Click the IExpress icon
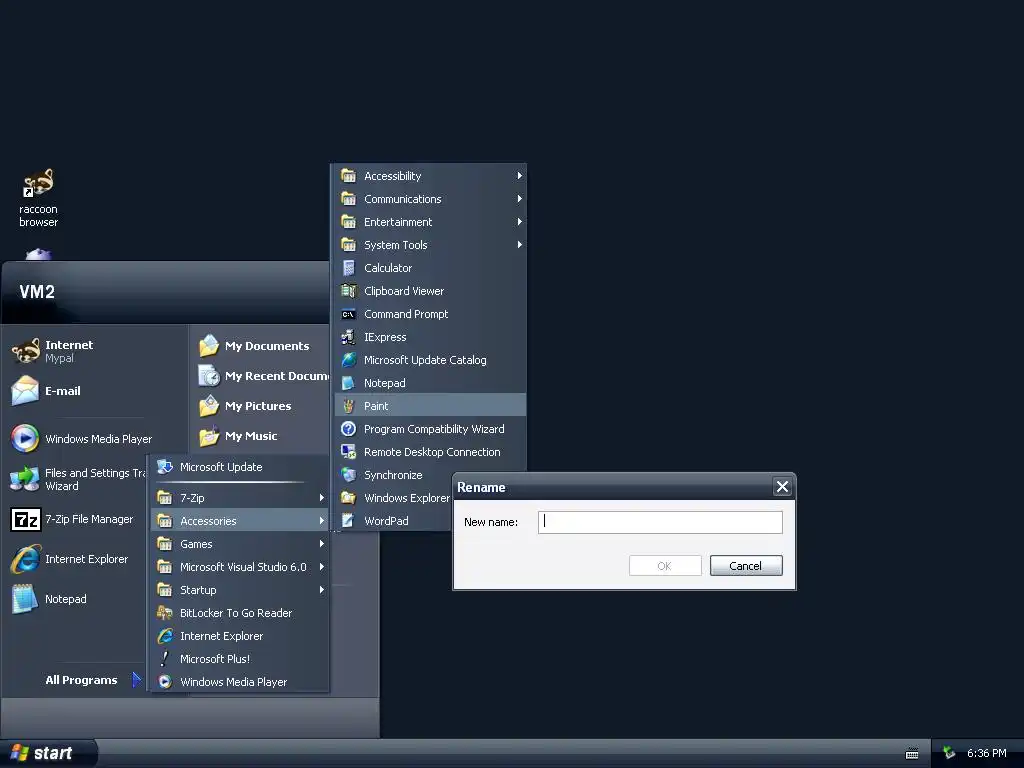 point(349,337)
